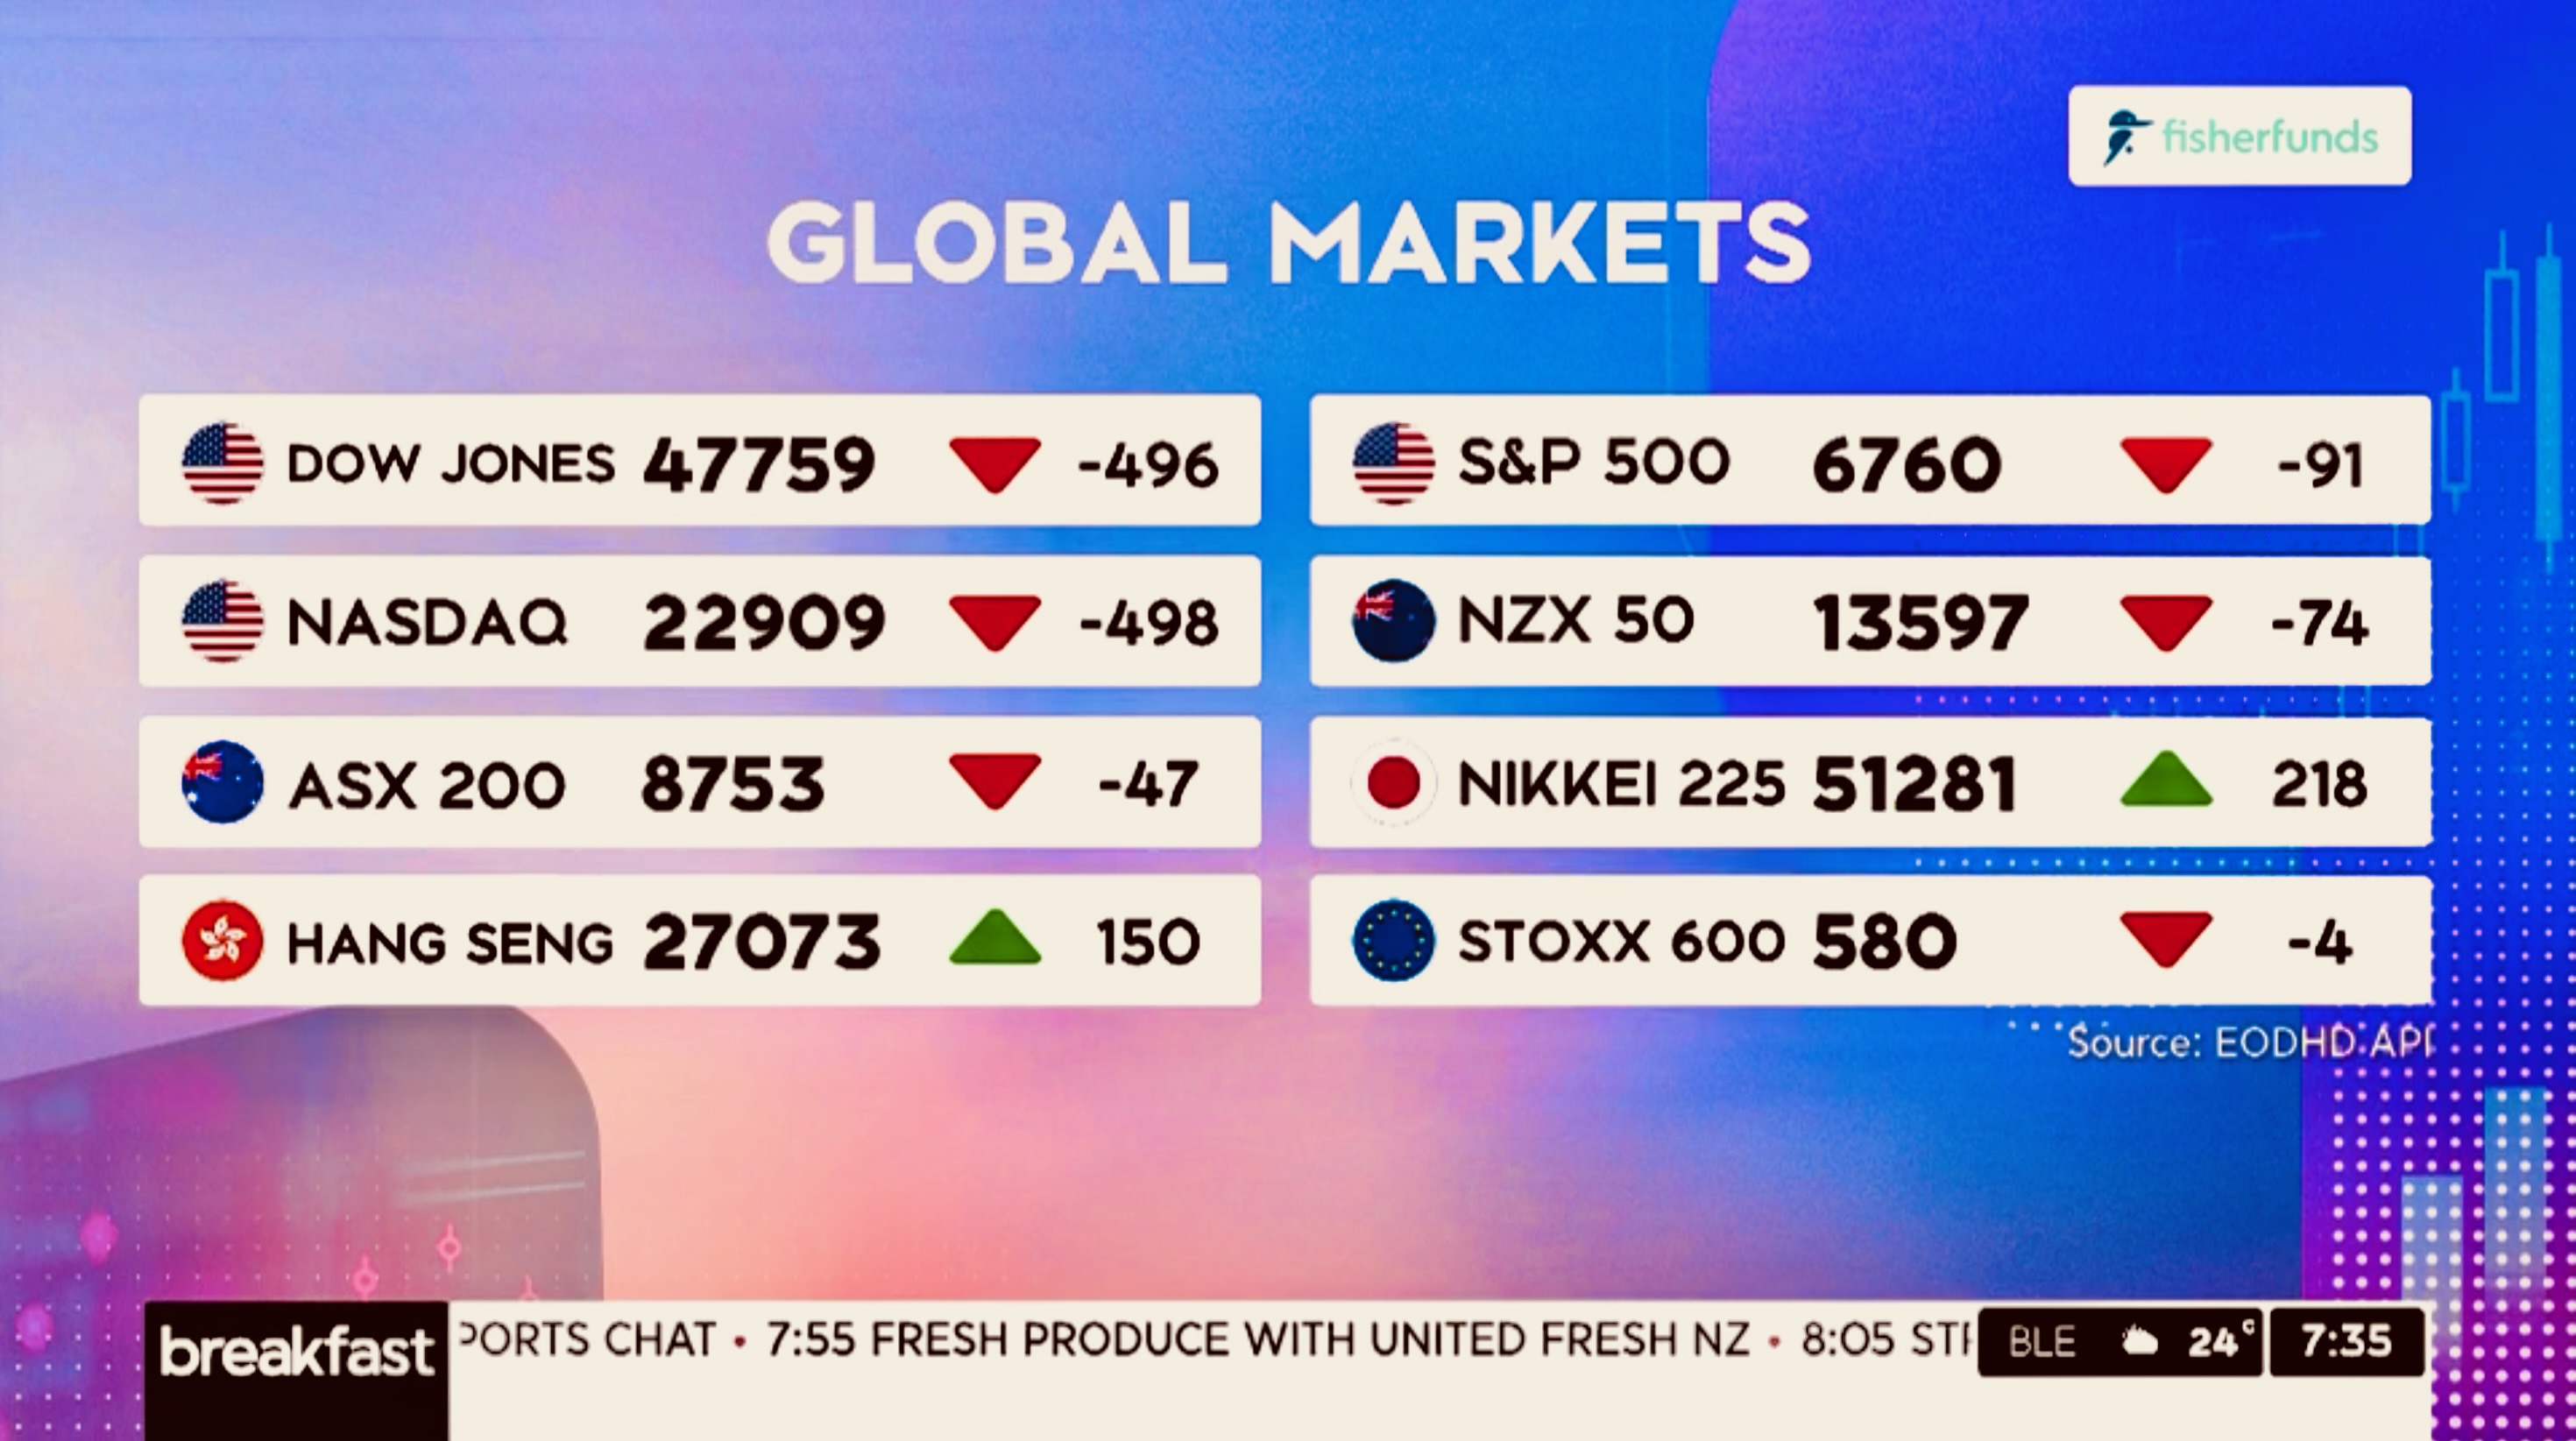Click the New Zealand flag icon
This screenshot has width=2576, height=1441.
point(1393,621)
